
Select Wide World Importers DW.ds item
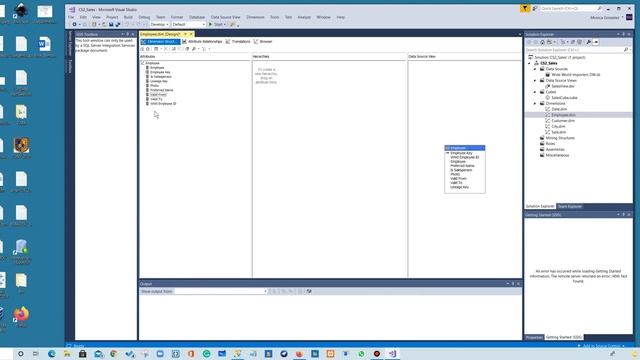pyautogui.click(x=573, y=75)
